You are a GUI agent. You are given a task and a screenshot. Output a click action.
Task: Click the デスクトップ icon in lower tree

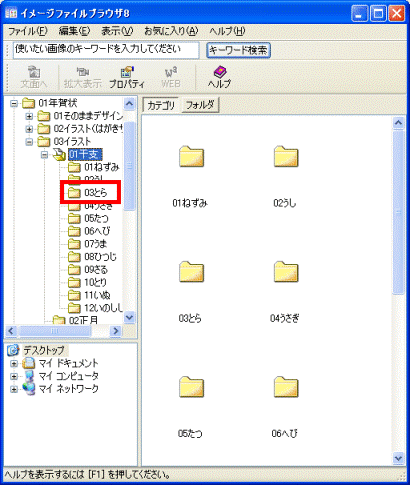pyautogui.click(x=13, y=350)
